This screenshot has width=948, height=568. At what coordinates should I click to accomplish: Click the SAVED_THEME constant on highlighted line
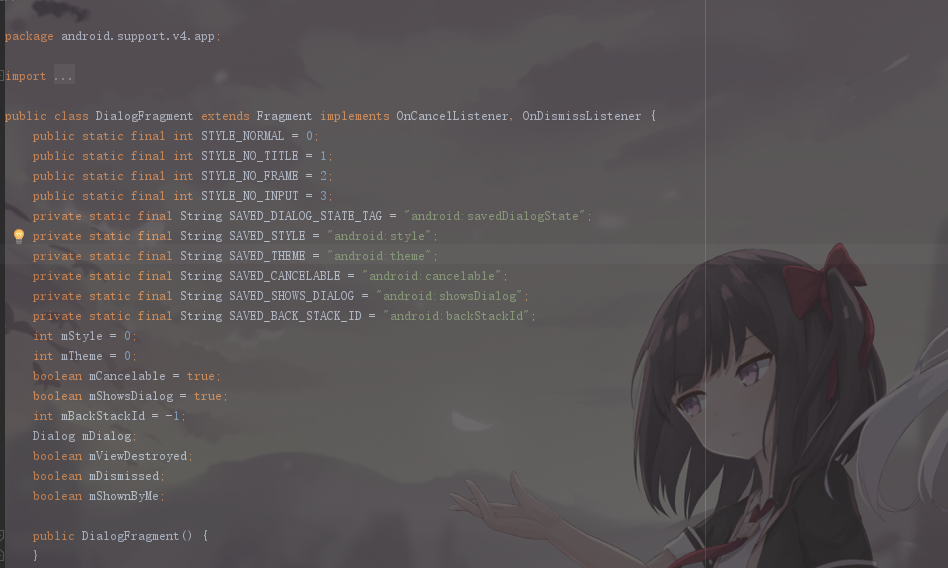267,256
